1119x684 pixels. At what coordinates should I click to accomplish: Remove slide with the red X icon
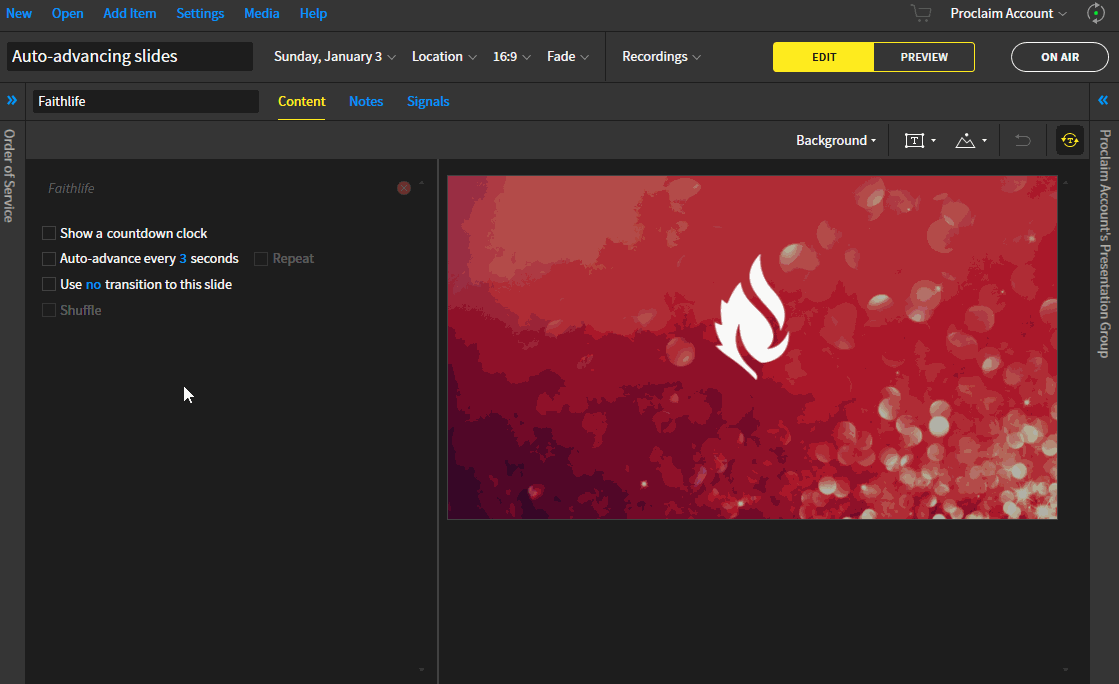(404, 188)
